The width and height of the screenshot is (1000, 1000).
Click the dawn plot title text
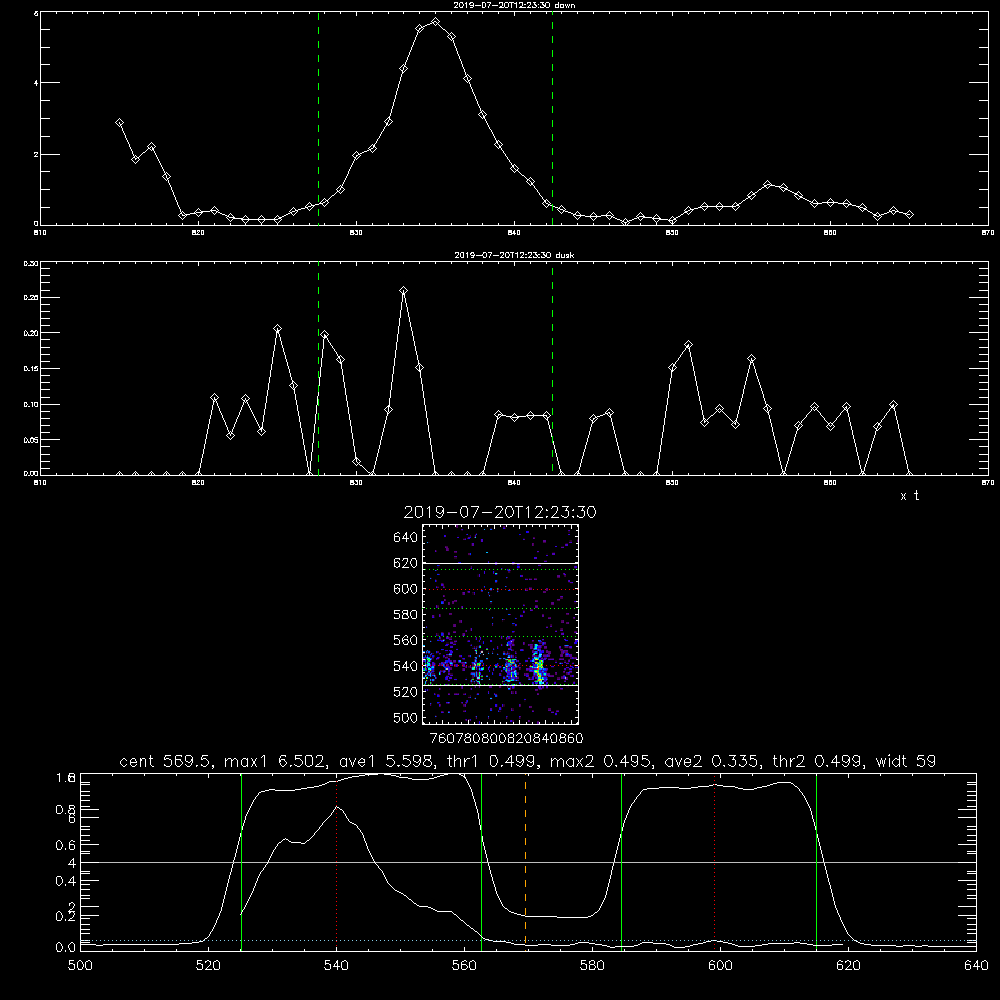(x=514, y=4)
